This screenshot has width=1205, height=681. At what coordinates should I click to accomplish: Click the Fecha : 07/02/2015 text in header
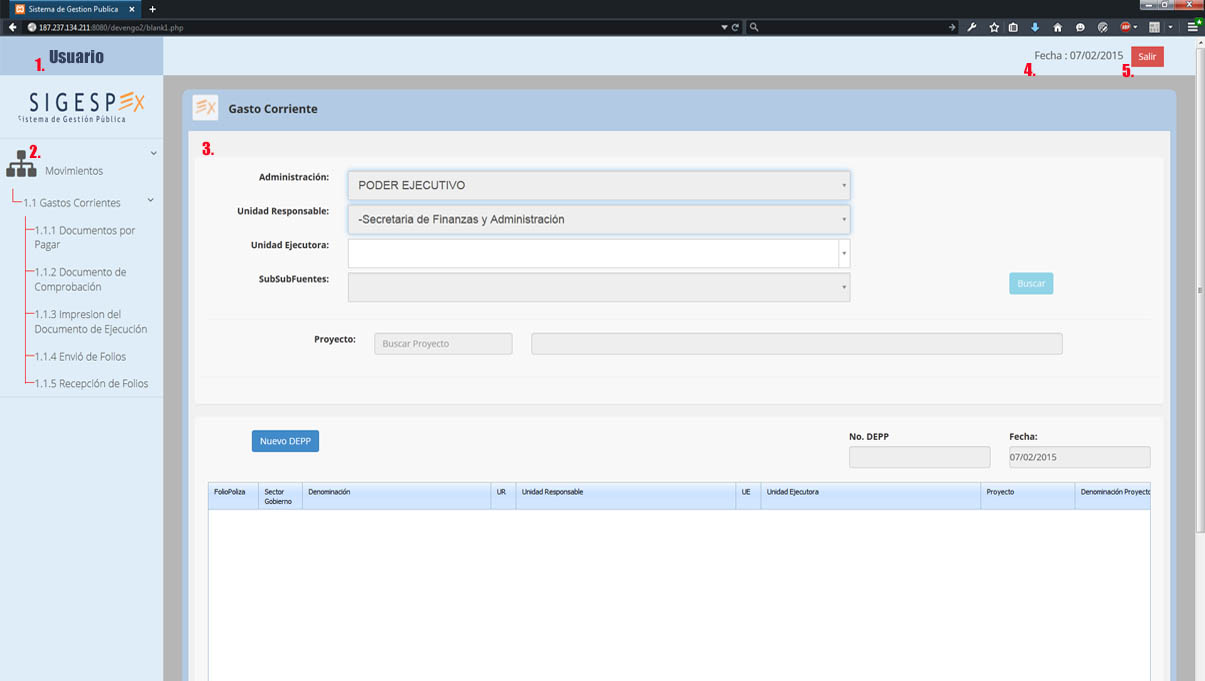1079,56
